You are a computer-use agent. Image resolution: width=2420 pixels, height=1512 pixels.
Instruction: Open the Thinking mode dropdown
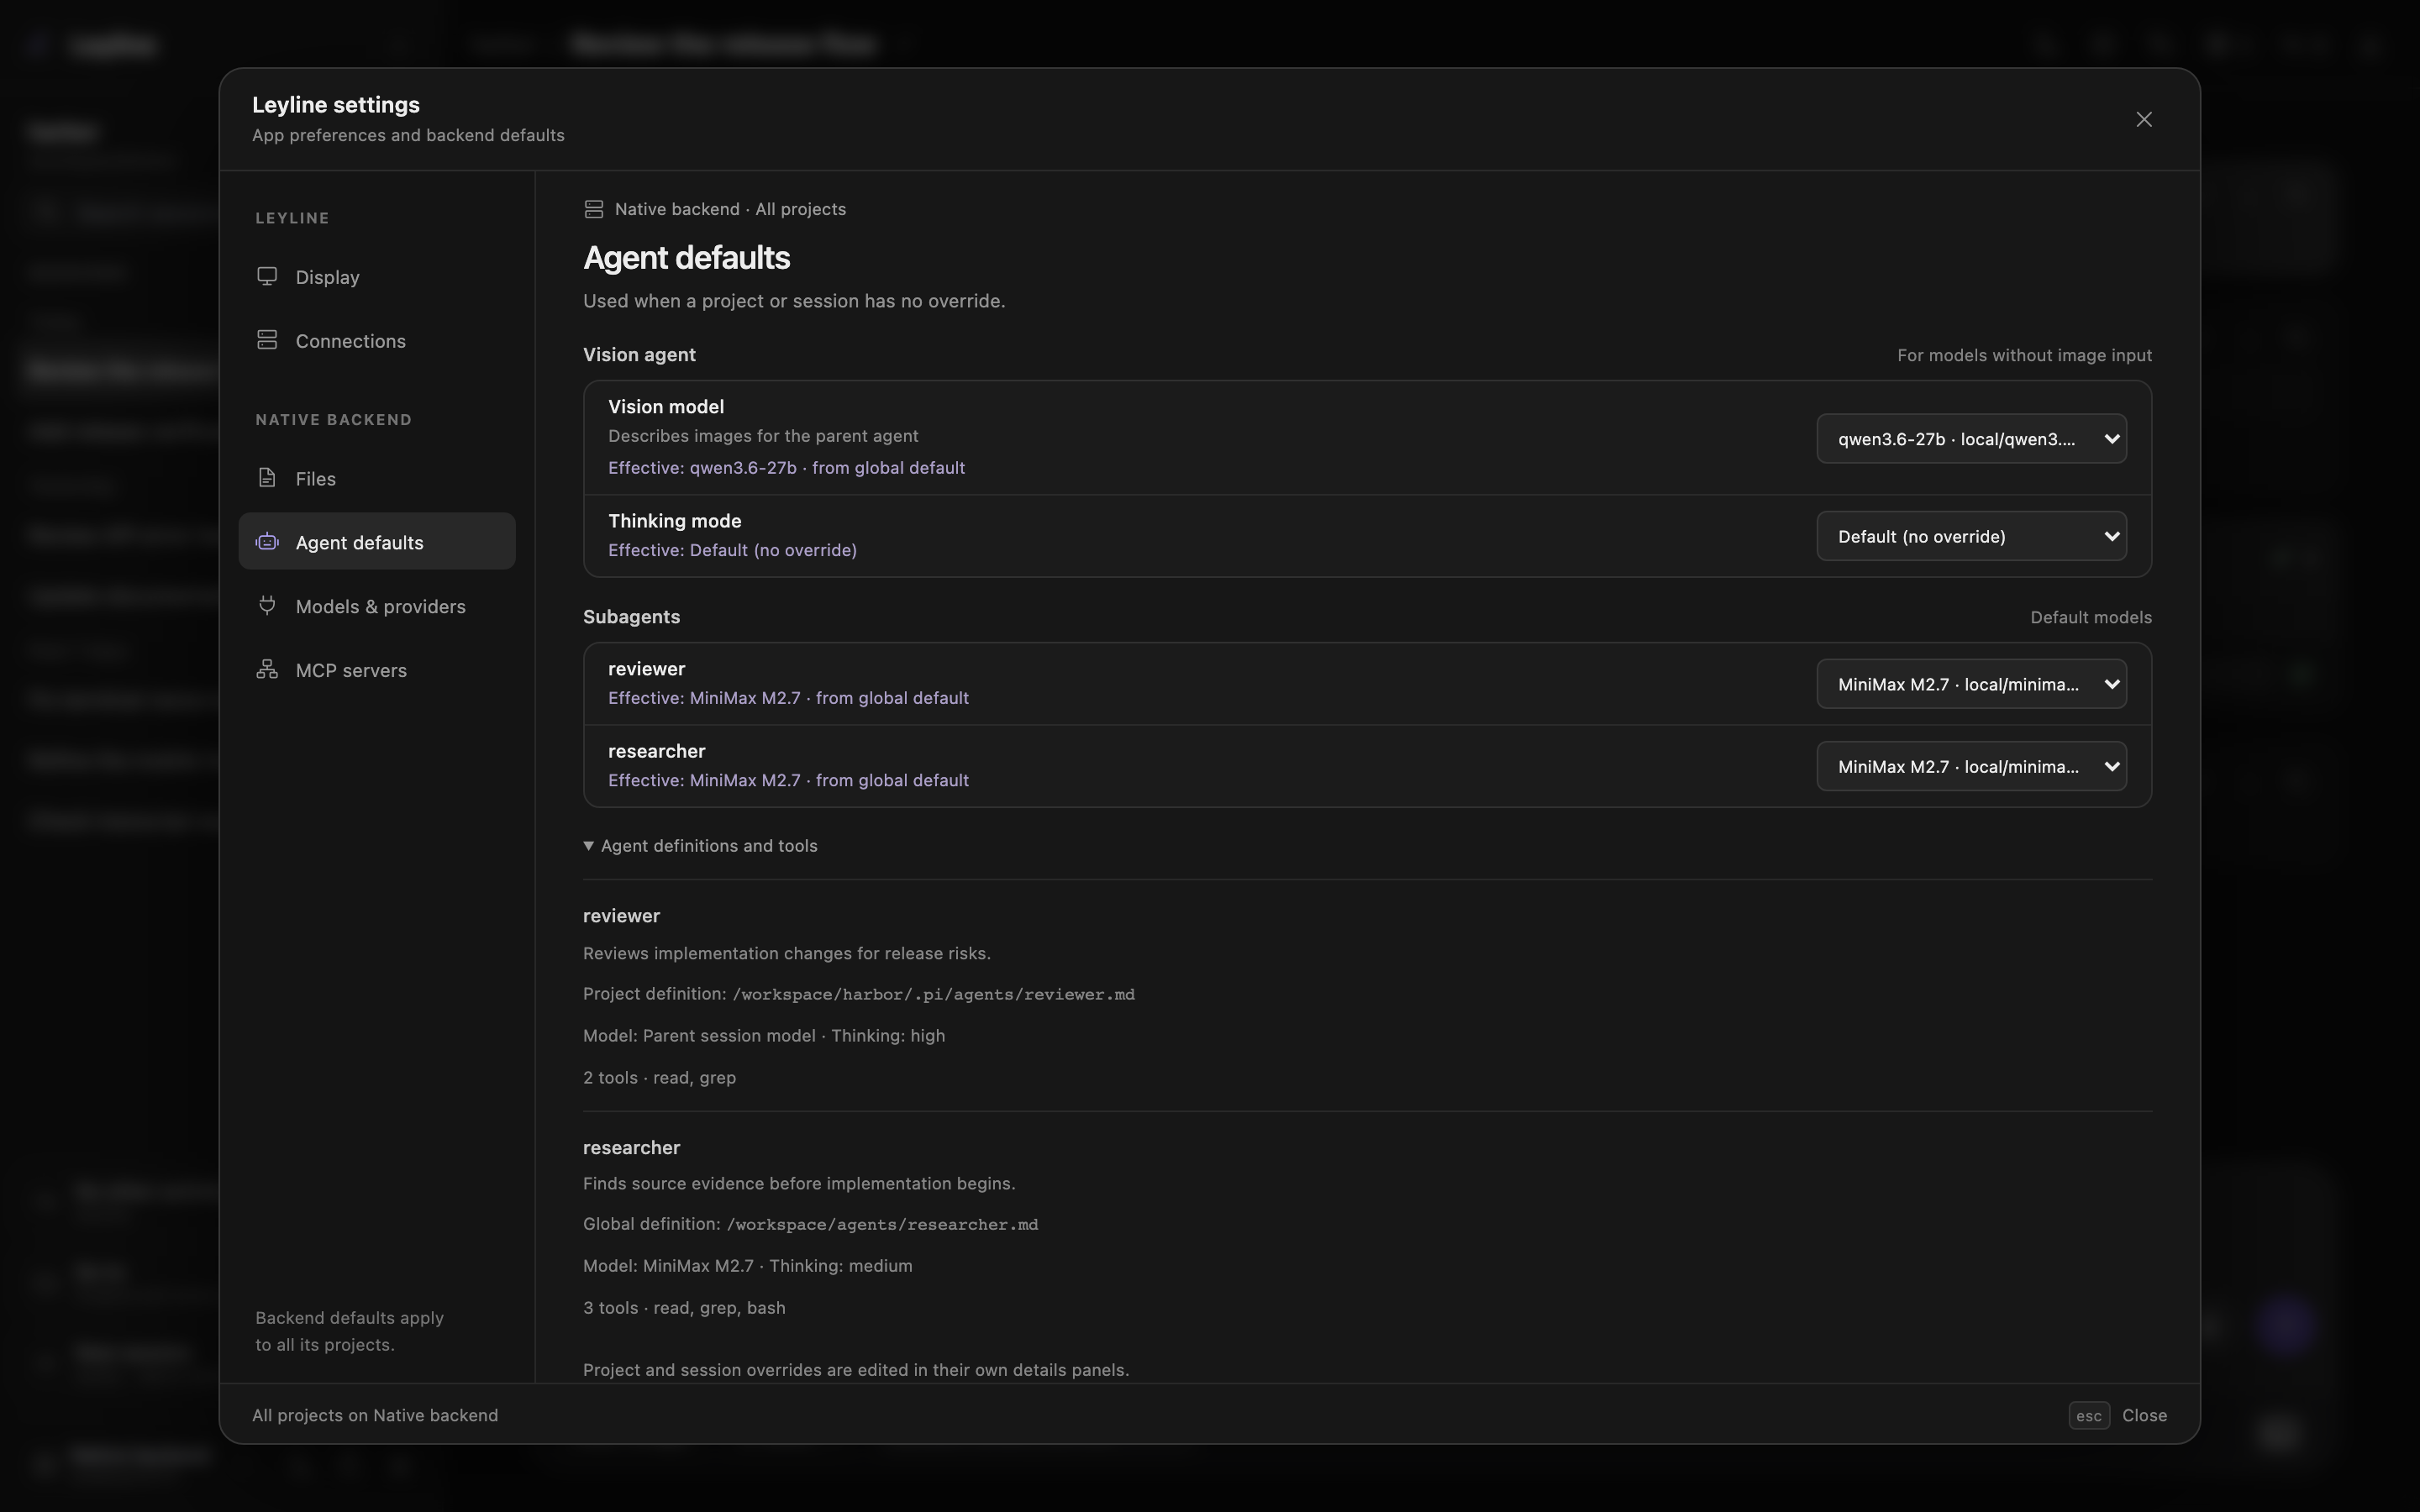(x=1971, y=536)
